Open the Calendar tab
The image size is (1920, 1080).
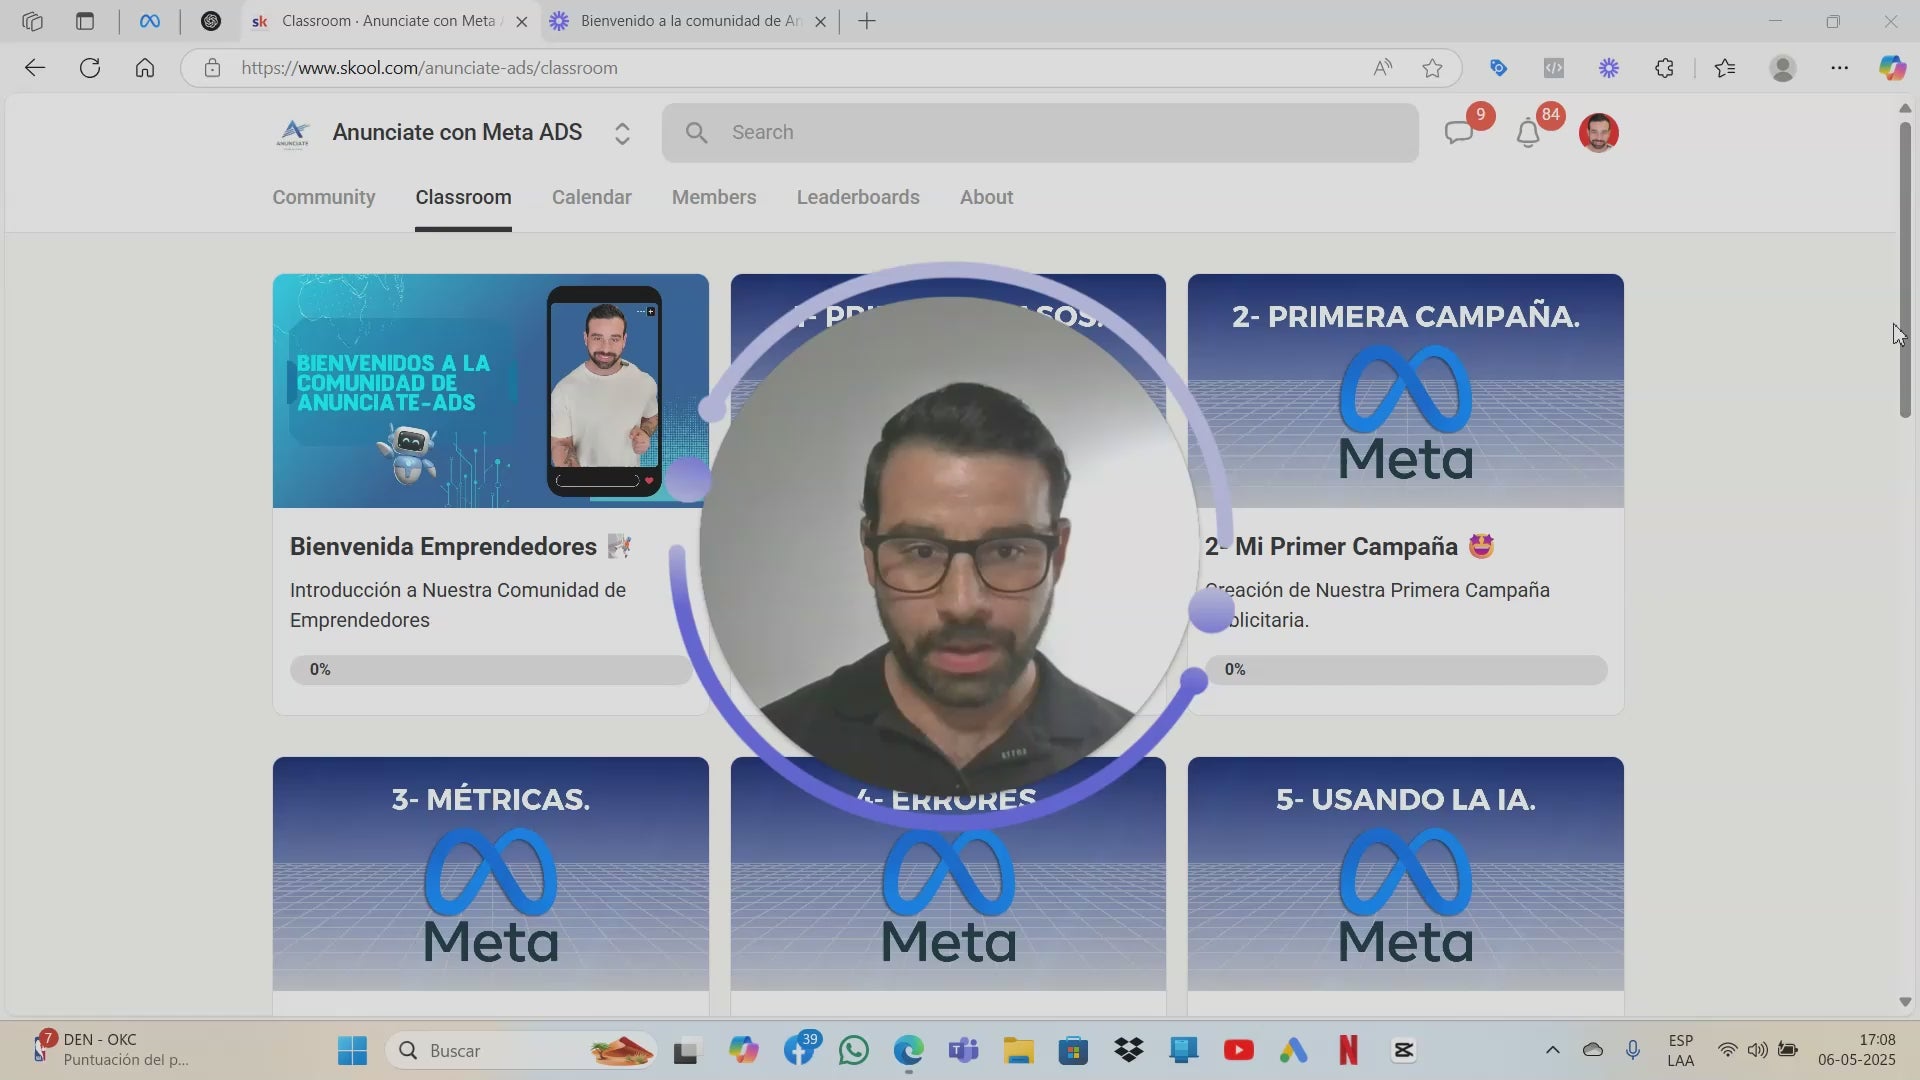(592, 197)
